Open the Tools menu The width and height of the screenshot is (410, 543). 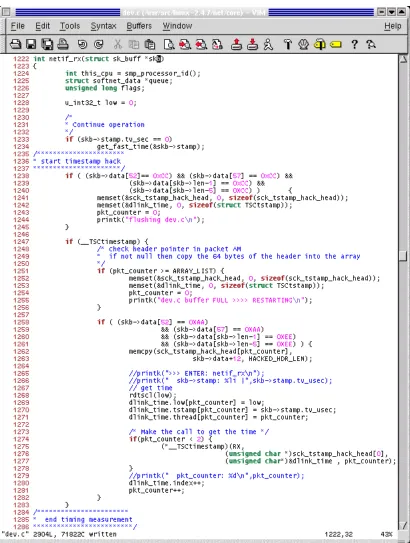click(x=70, y=26)
